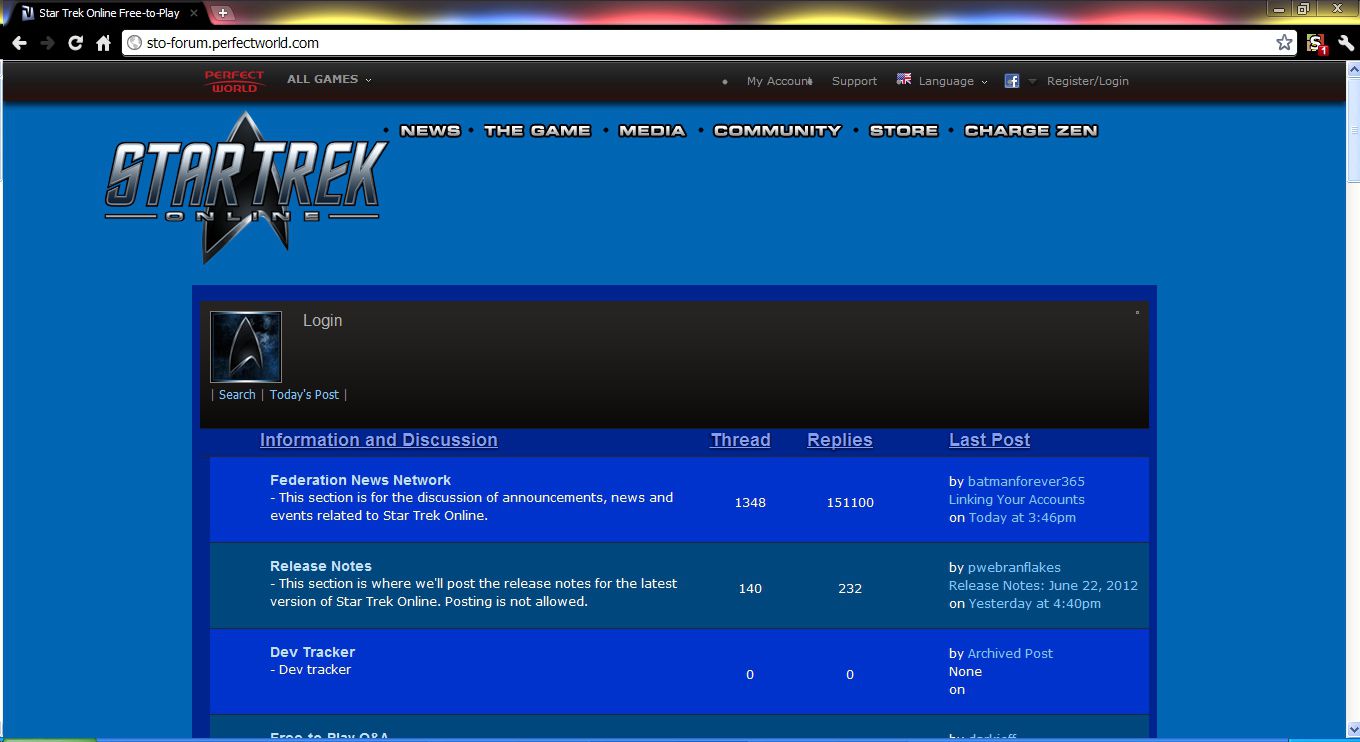This screenshot has height=742, width=1360.
Task: Click the Yesterday at 4:40pm timestamp
Action: [x=1035, y=603]
